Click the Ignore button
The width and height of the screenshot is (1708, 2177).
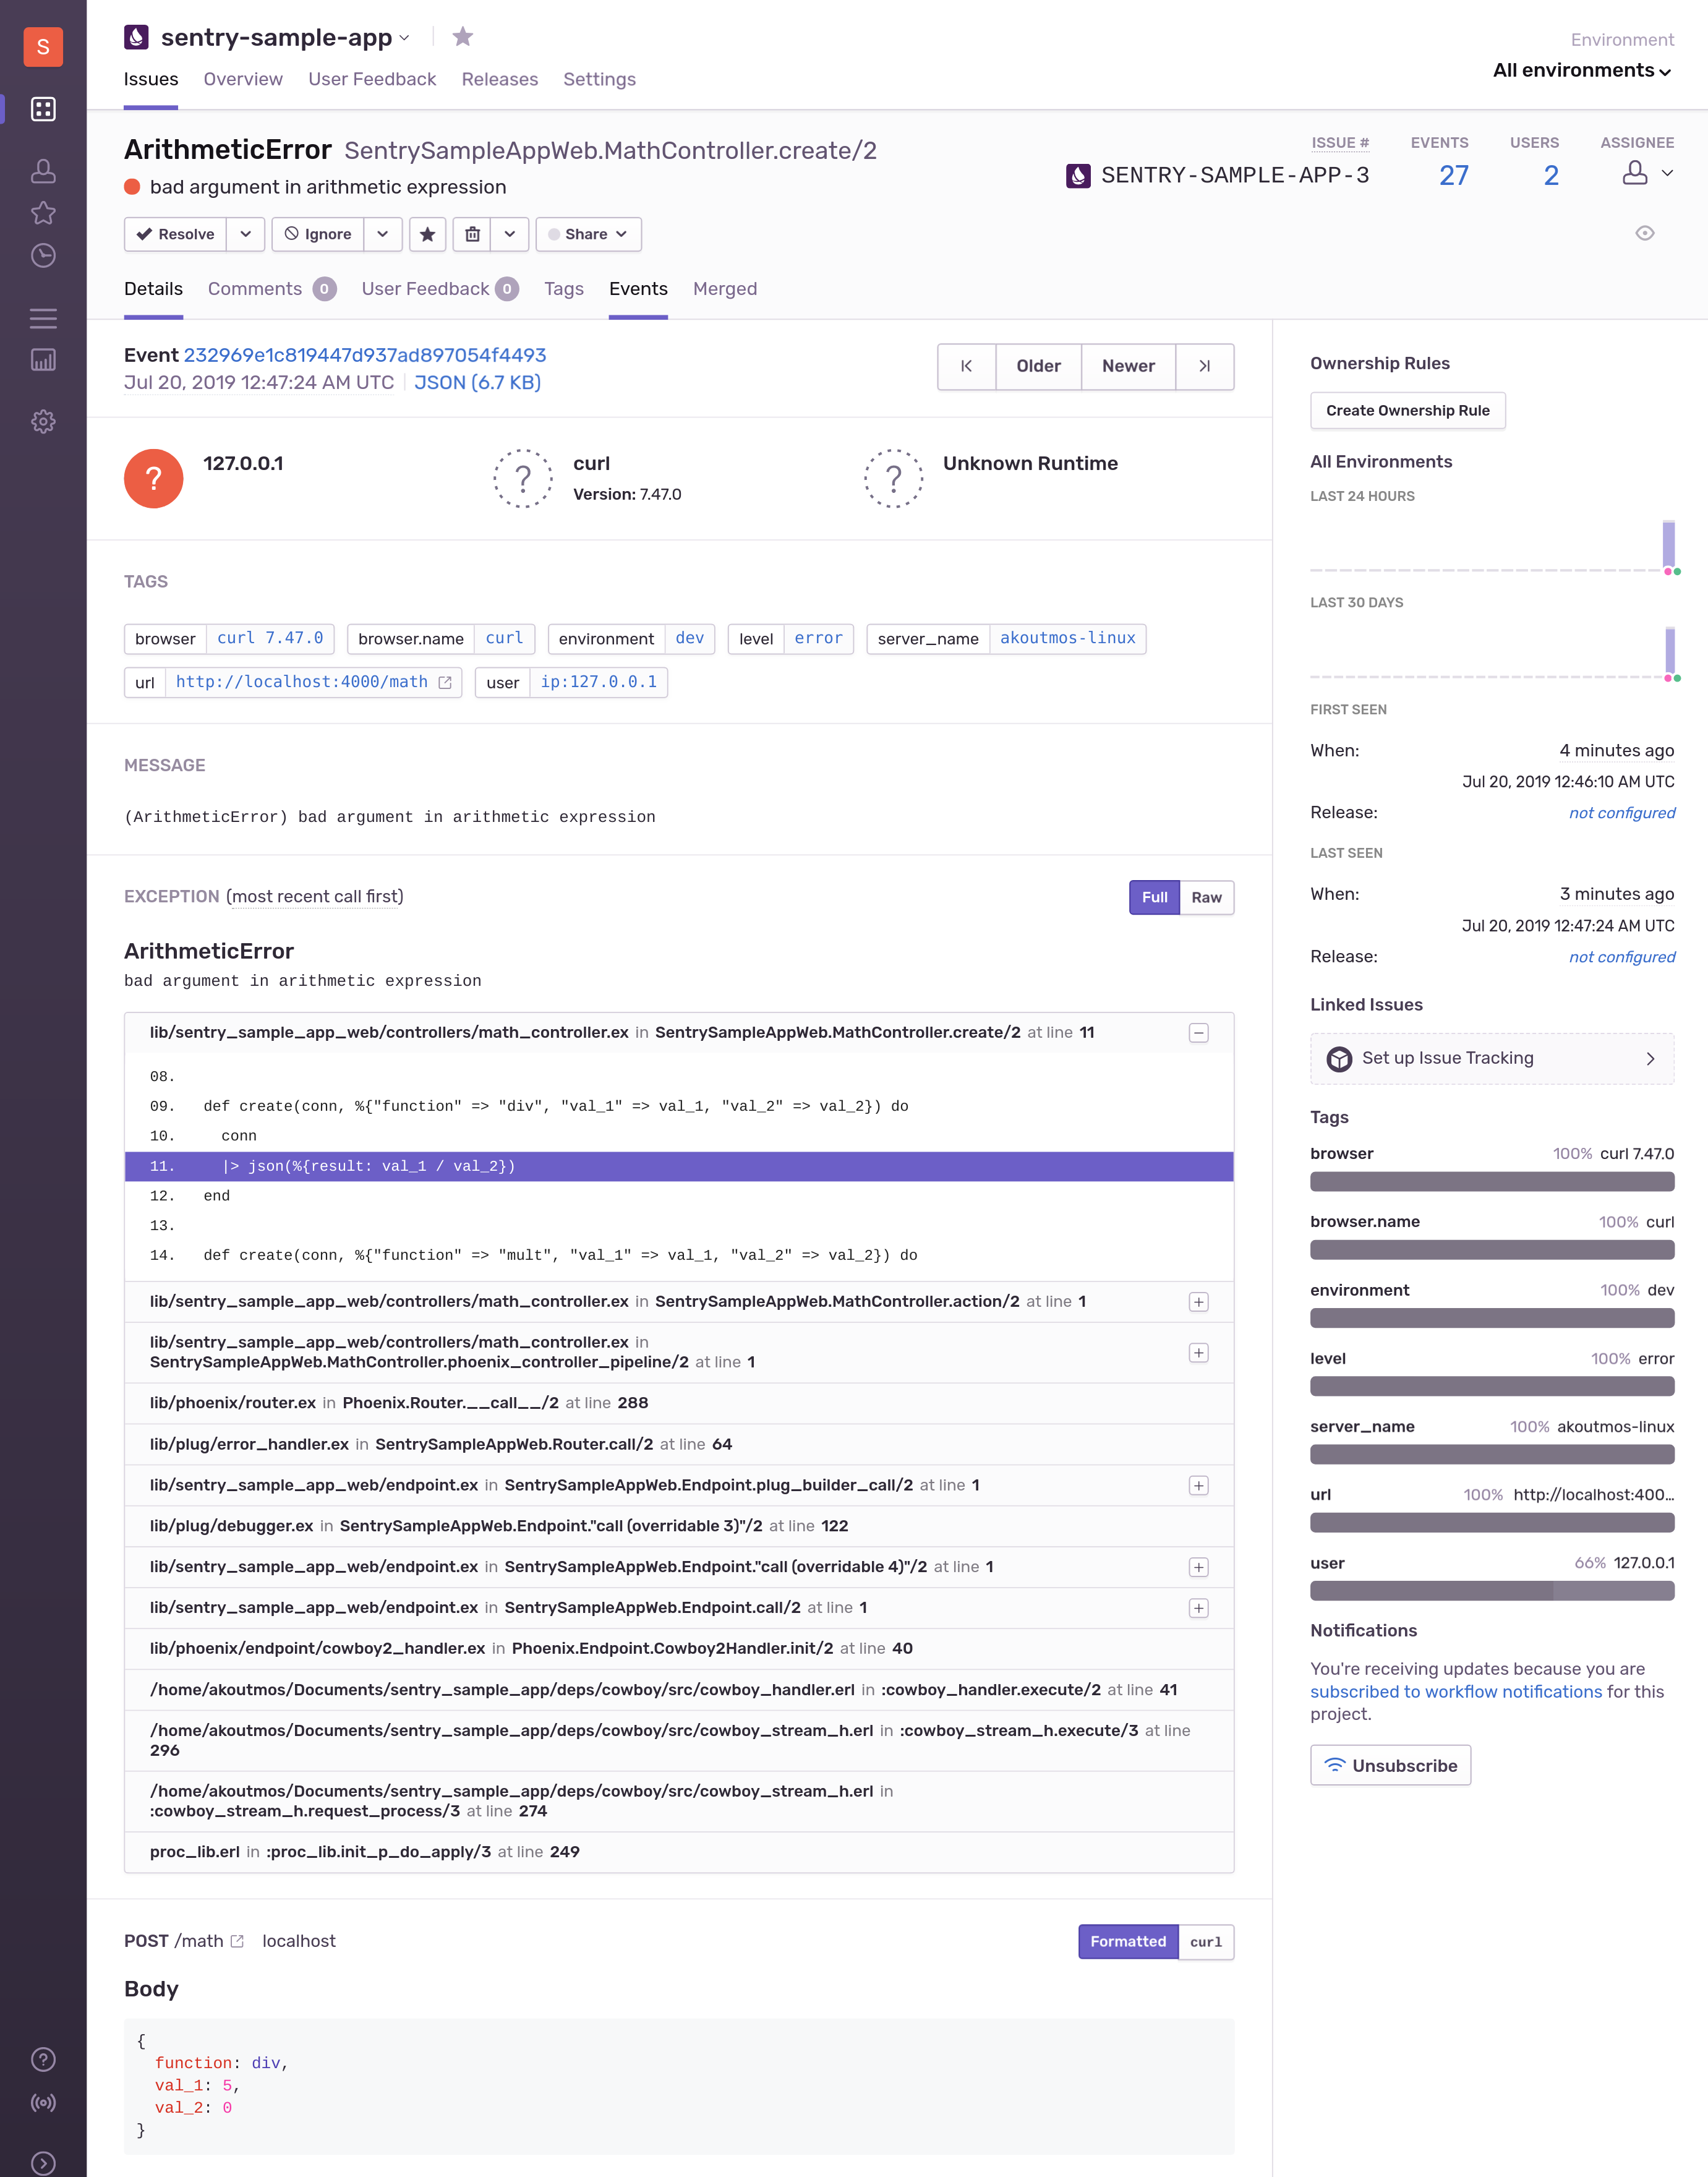pos(317,234)
